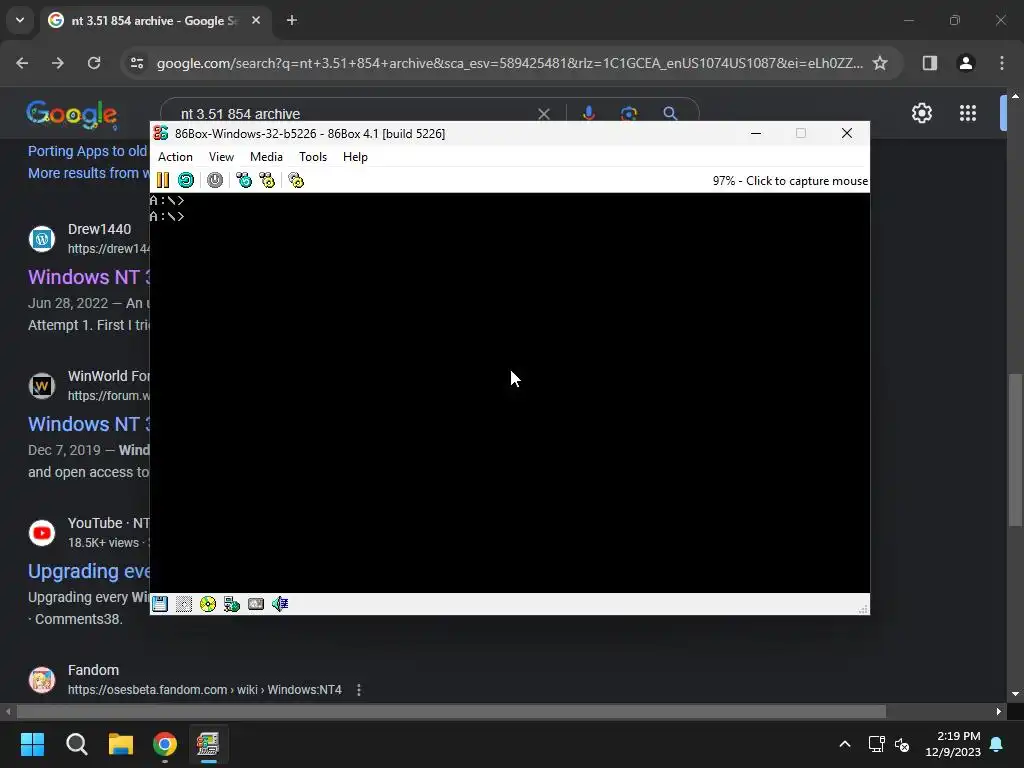Viewport: 1024px width, 768px height.
Task: Click Chrome horizontal scrollbar thumb
Action: coord(451,711)
